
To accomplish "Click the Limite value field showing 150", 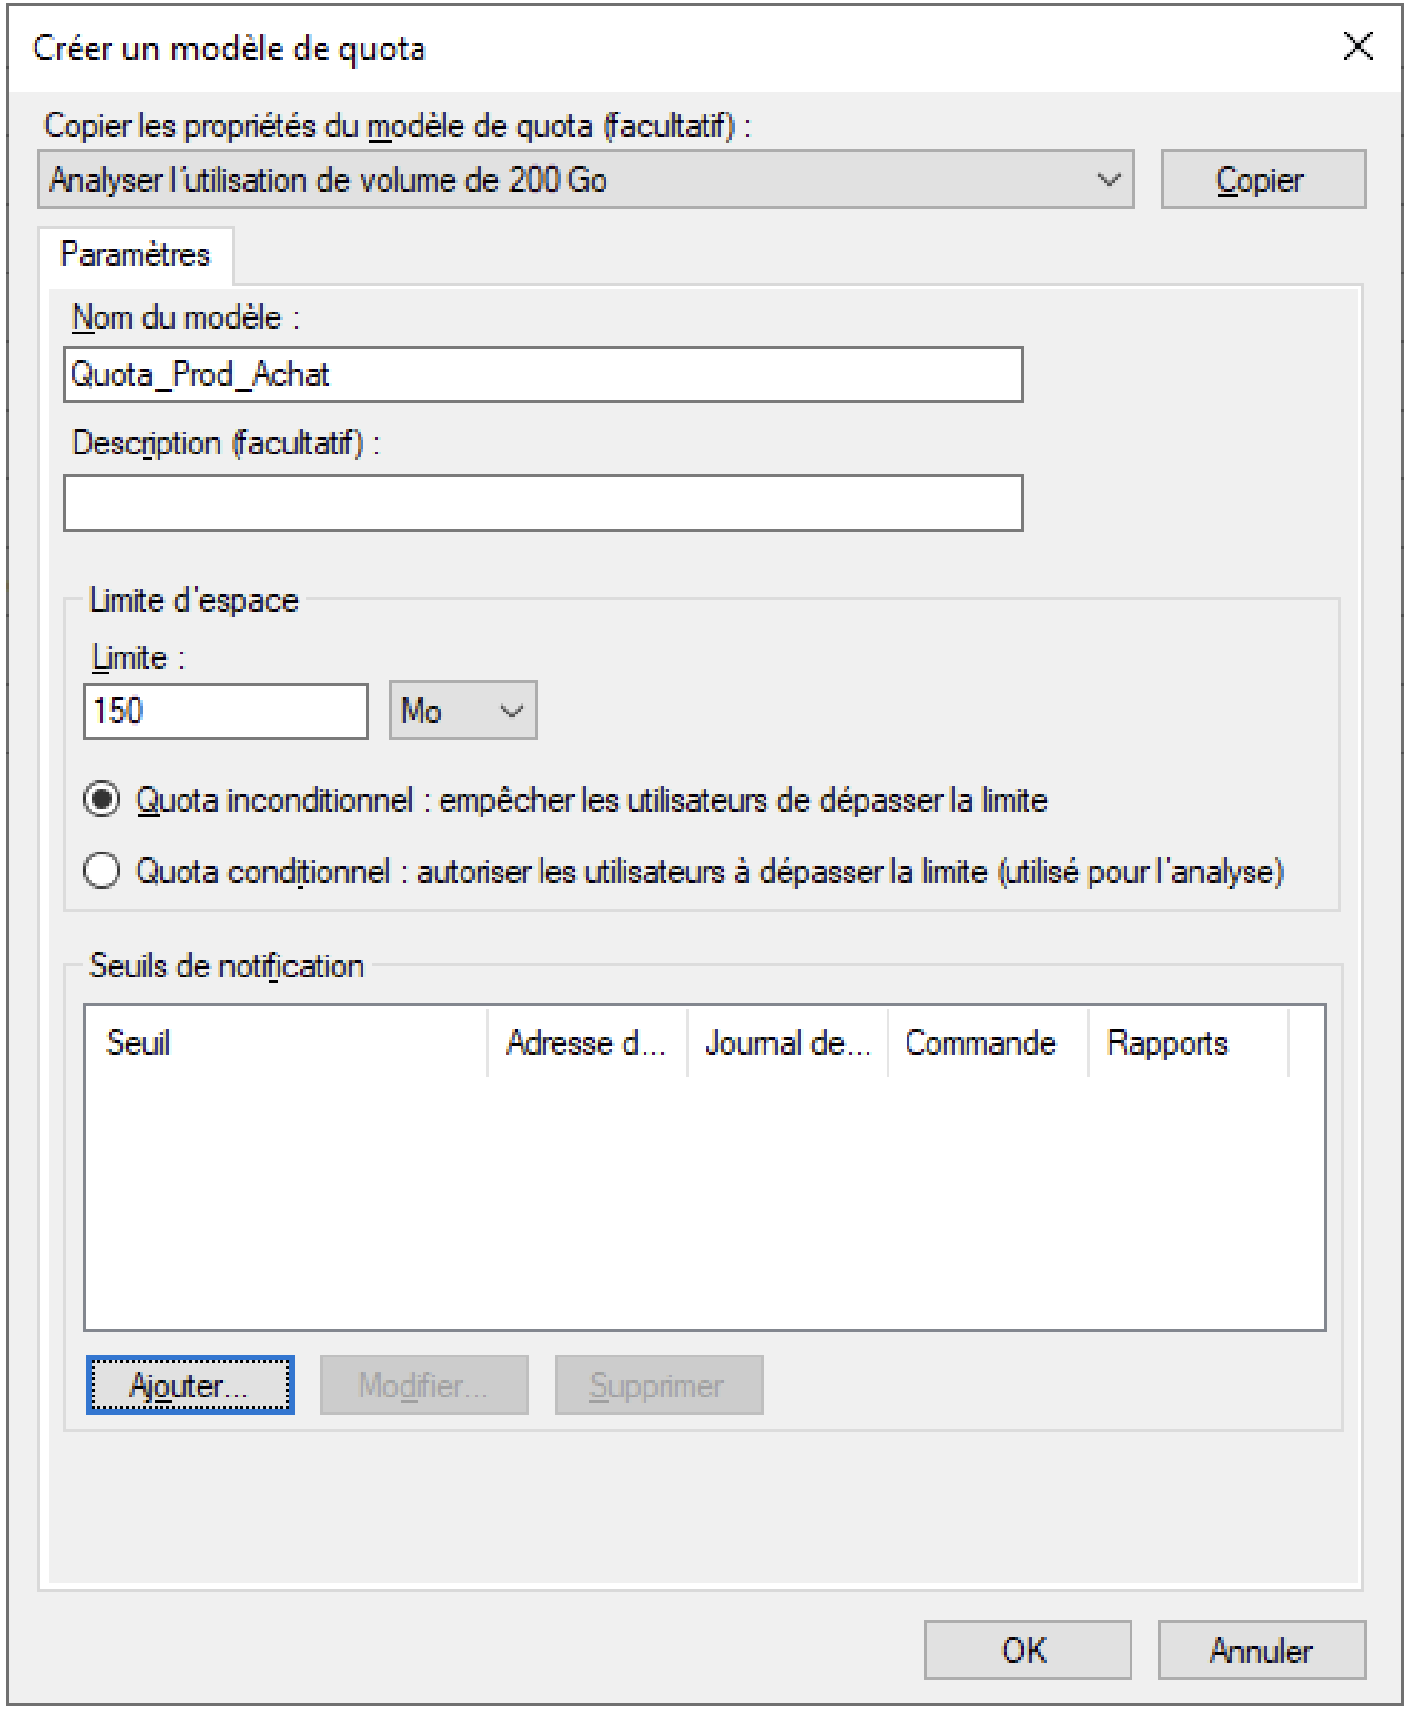I will click(x=225, y=711).
